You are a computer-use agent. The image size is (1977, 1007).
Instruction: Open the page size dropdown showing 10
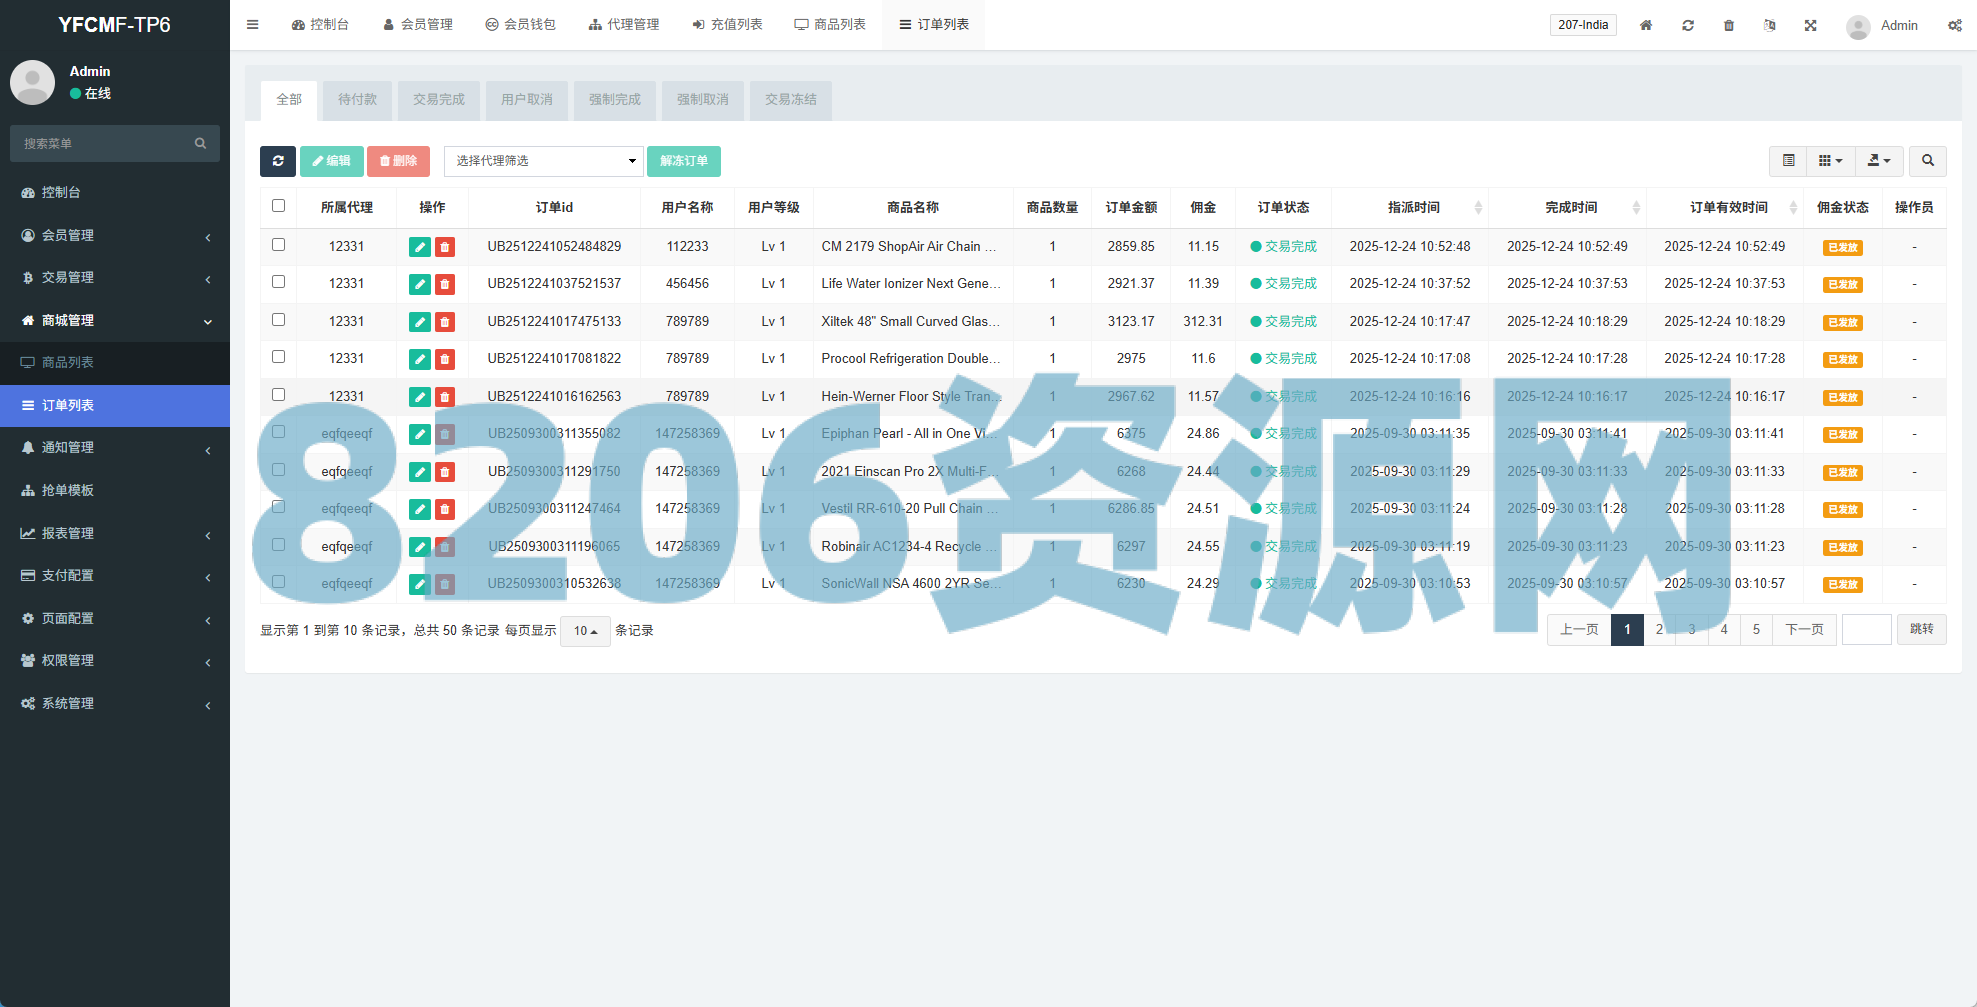click(x=585, y=631)
